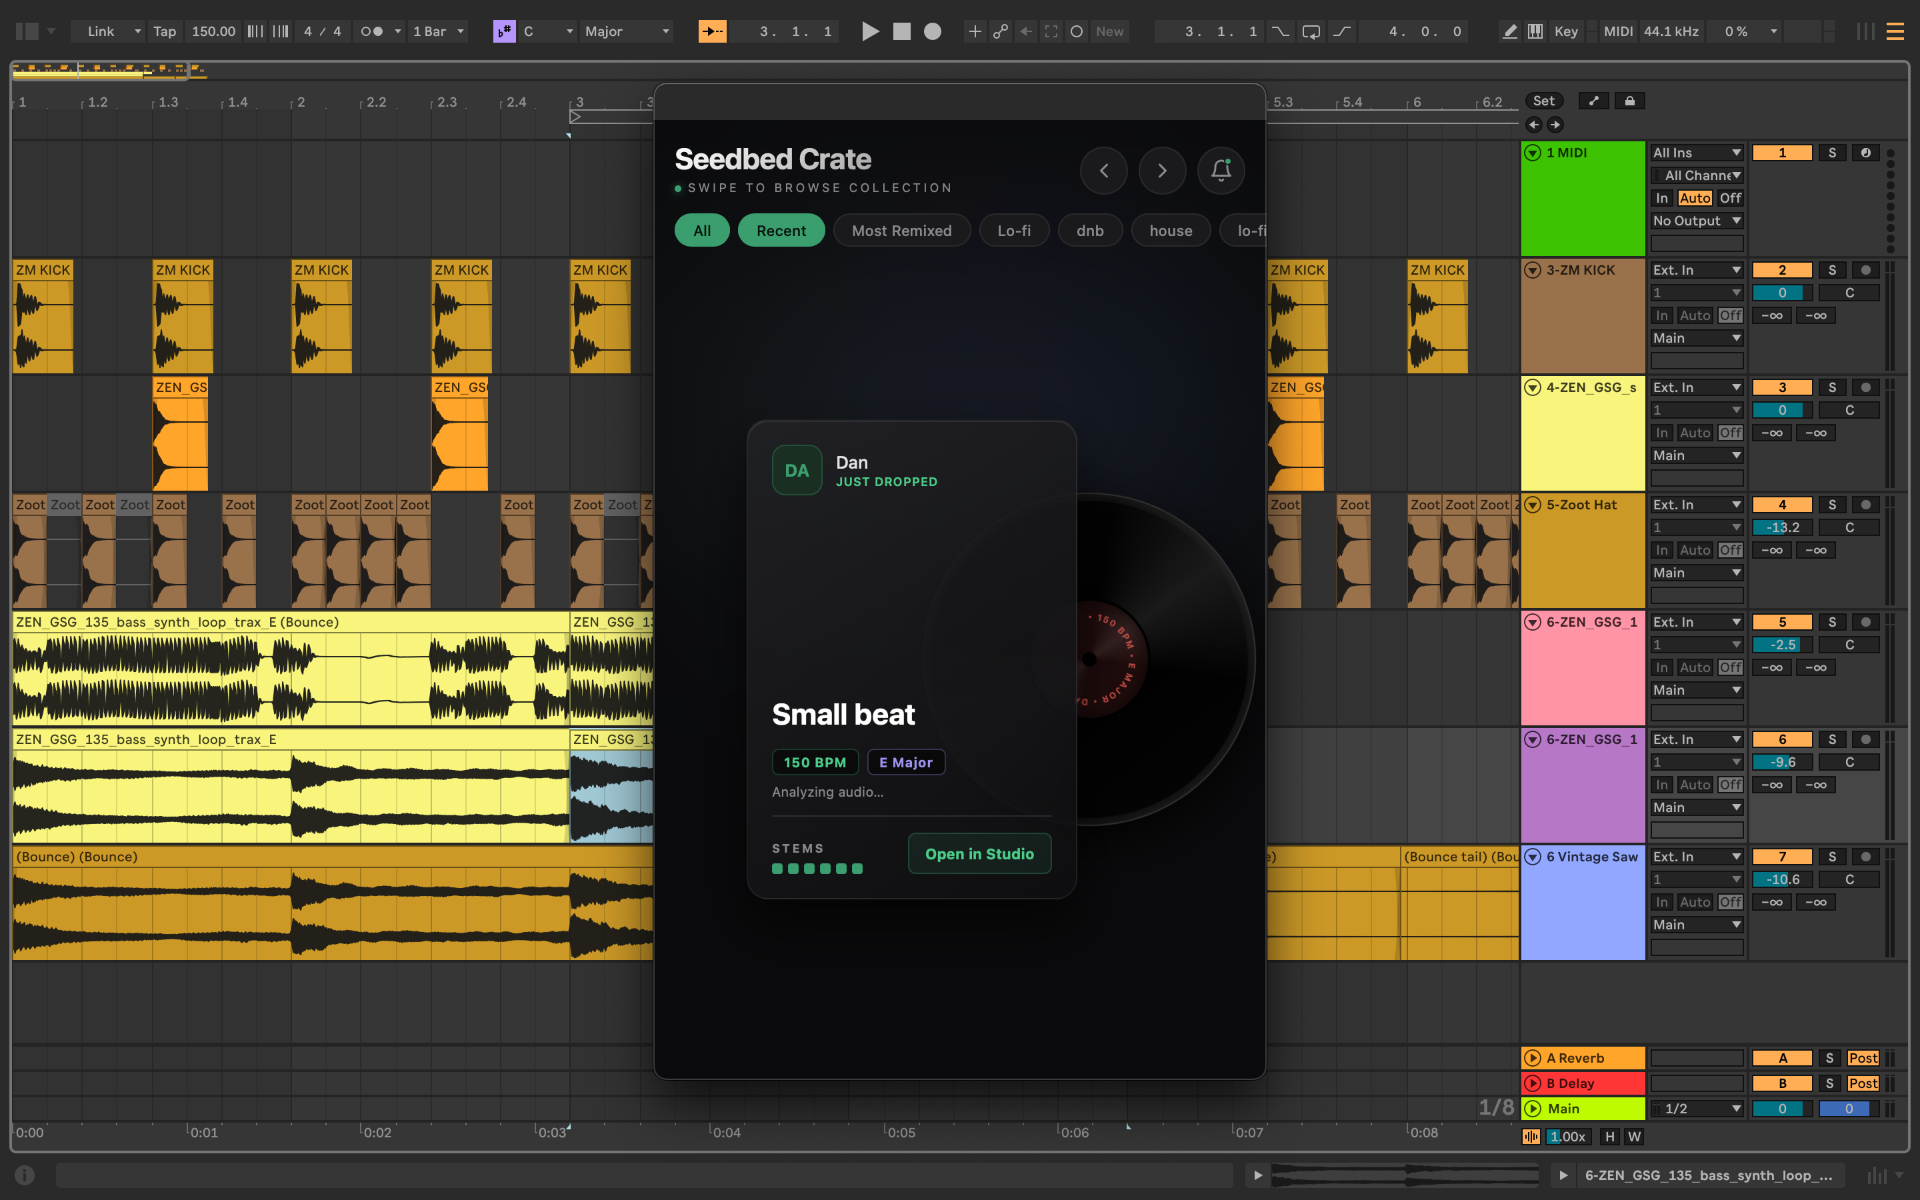This screenshot has height=1200, width=1920.
Task: Select the Recent filter chip
Action: [781, 230]
